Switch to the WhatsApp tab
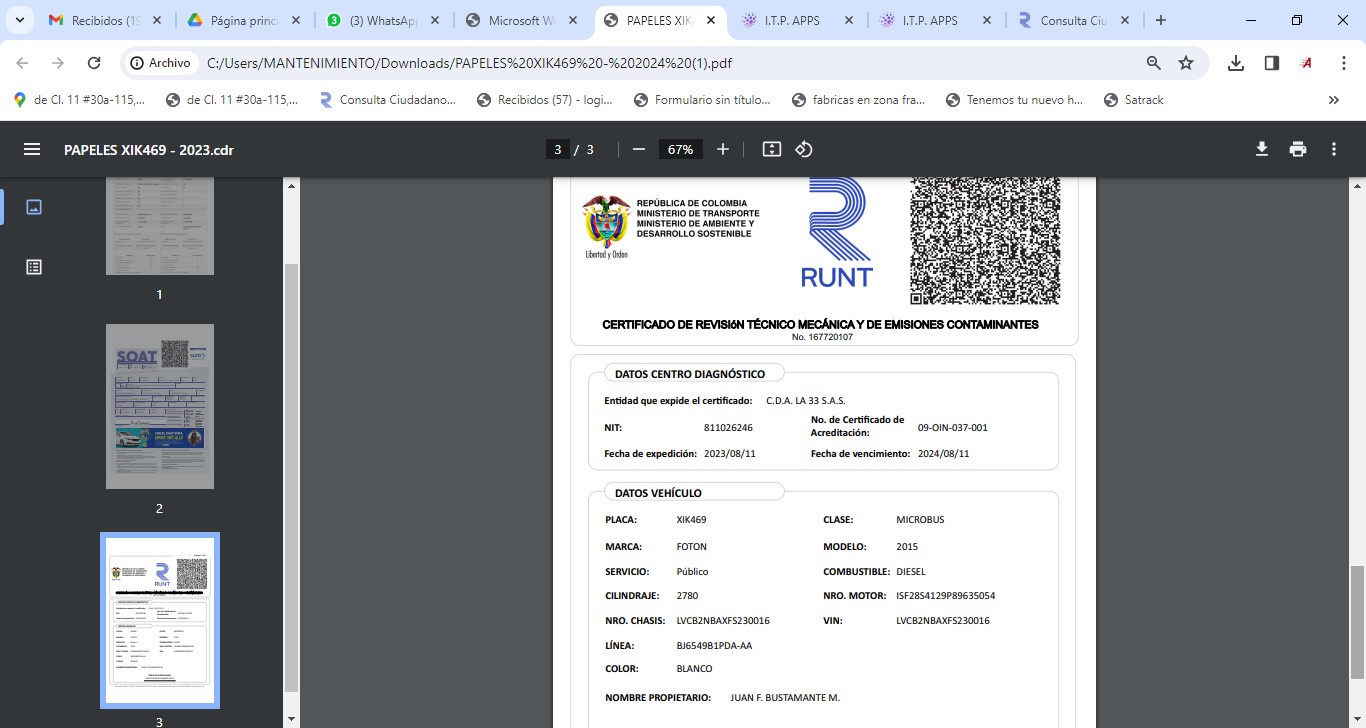Viewport: 1366px width, 728px height. [380, 20]
